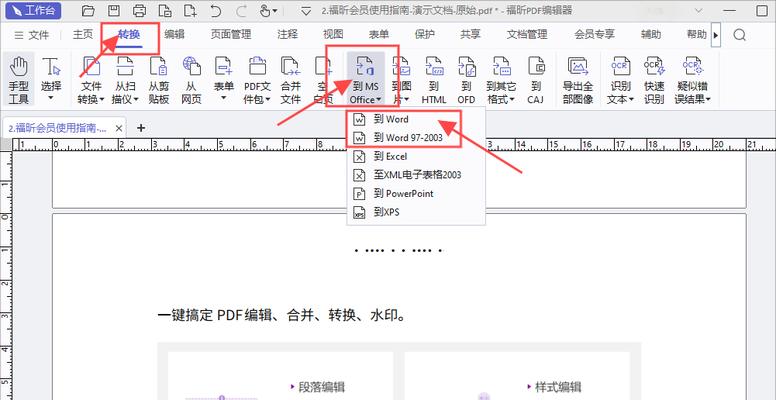Screen dimensions: 776x400
Task: Switch to the 注释 tab
Action: [x=288, y=34]
